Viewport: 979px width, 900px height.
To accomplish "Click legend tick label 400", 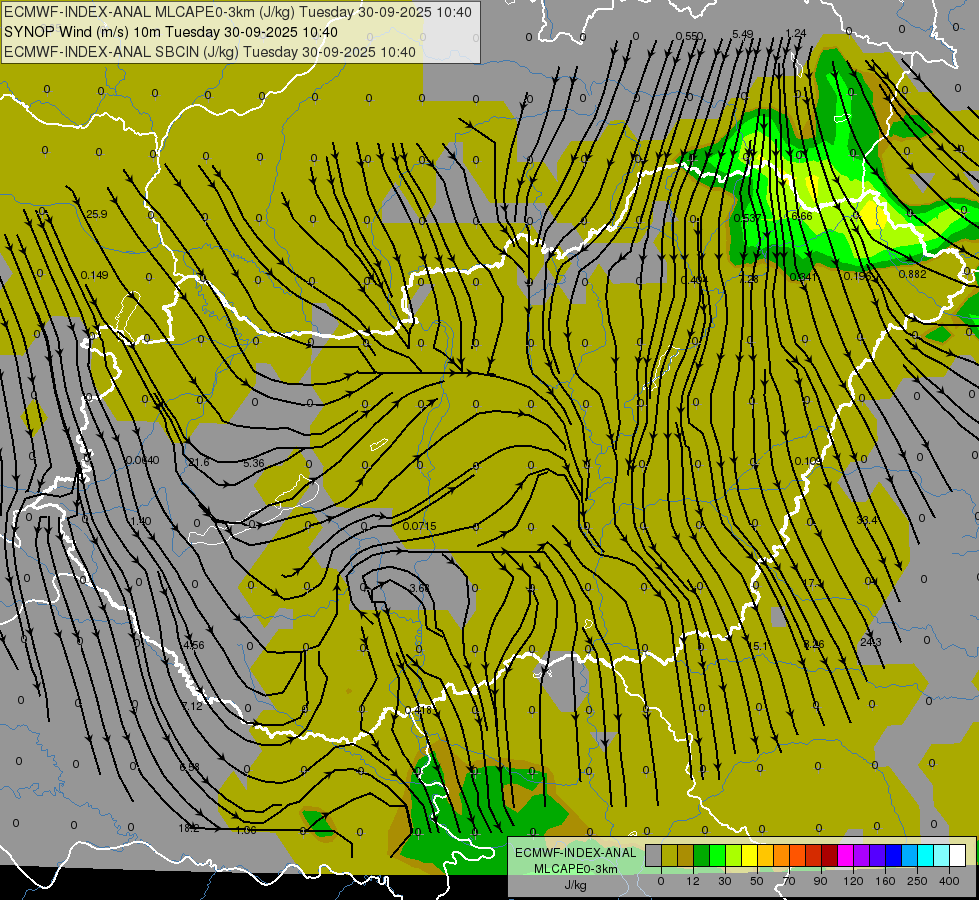I will pyautogui.click(x=949, y=881).
